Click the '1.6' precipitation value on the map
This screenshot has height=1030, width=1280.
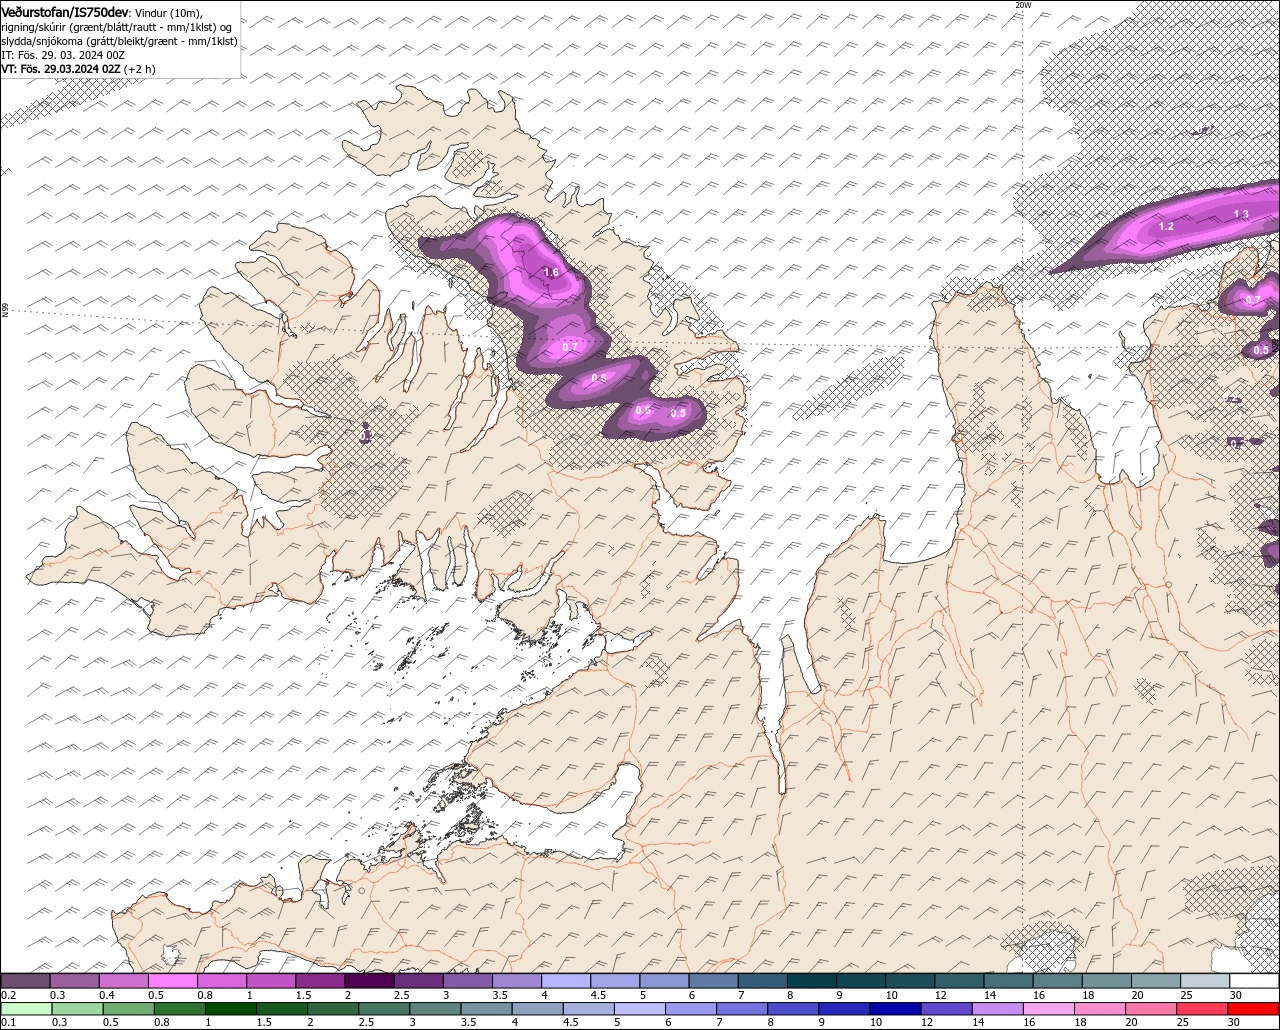551,273
